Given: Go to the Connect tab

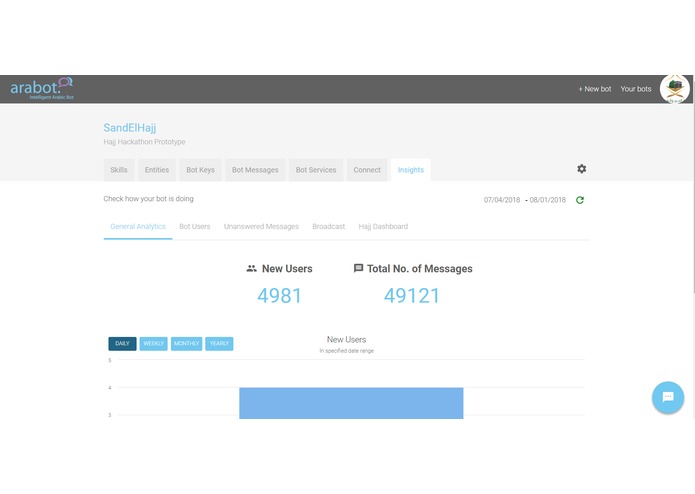Looking at the screenshot, I should tap(367, 170).
